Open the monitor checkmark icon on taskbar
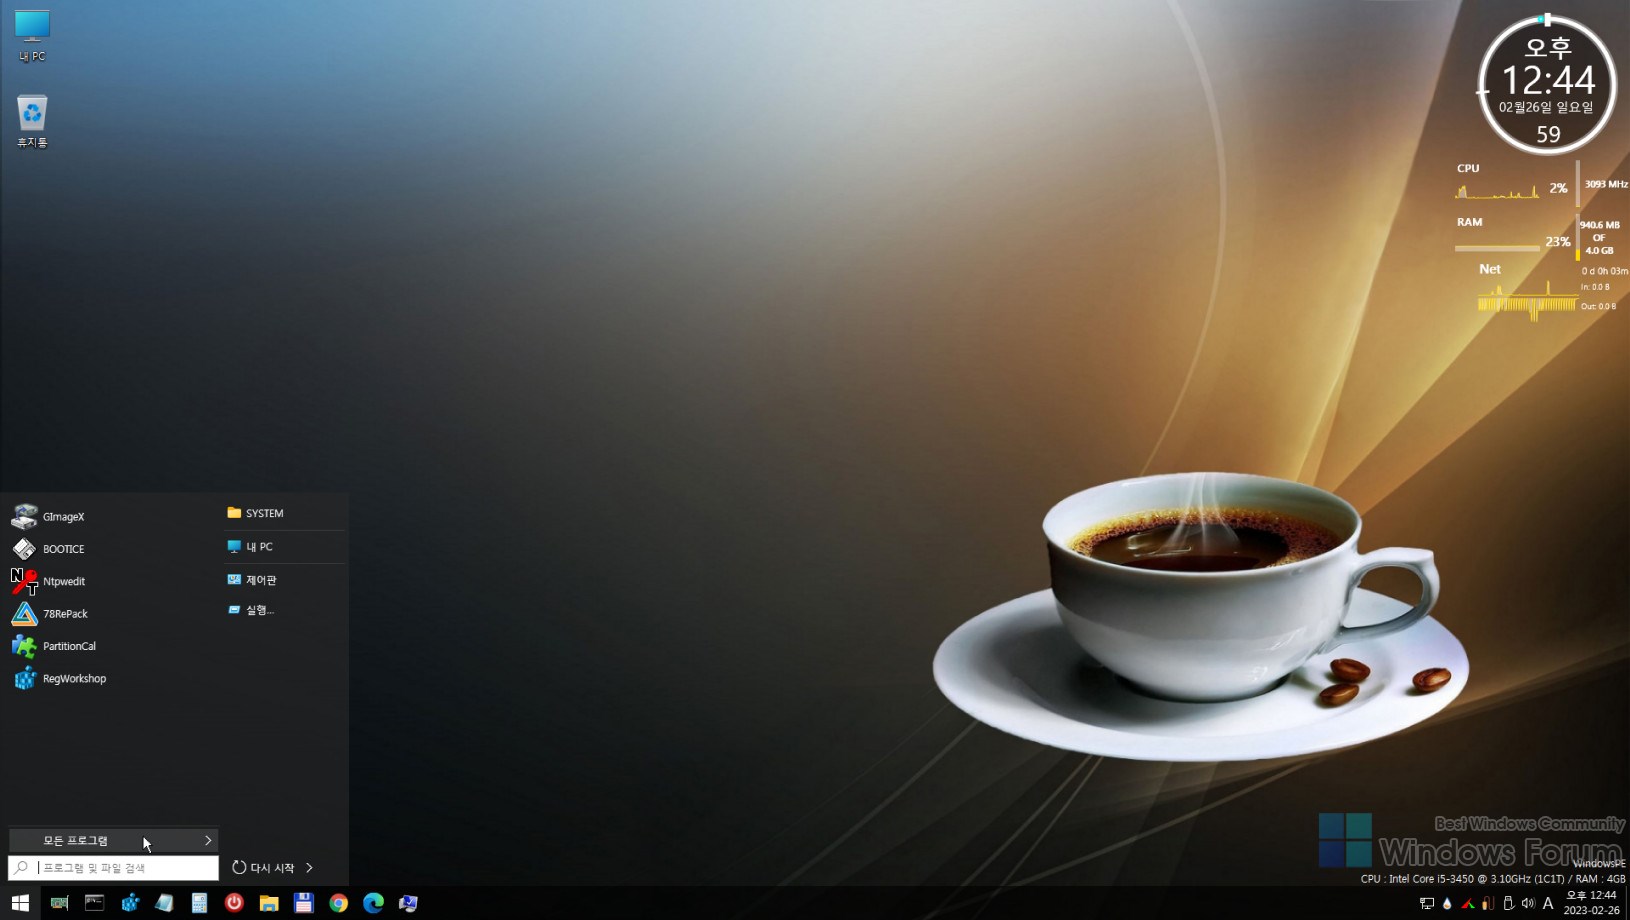1630x920 pixels. [408, 903]
